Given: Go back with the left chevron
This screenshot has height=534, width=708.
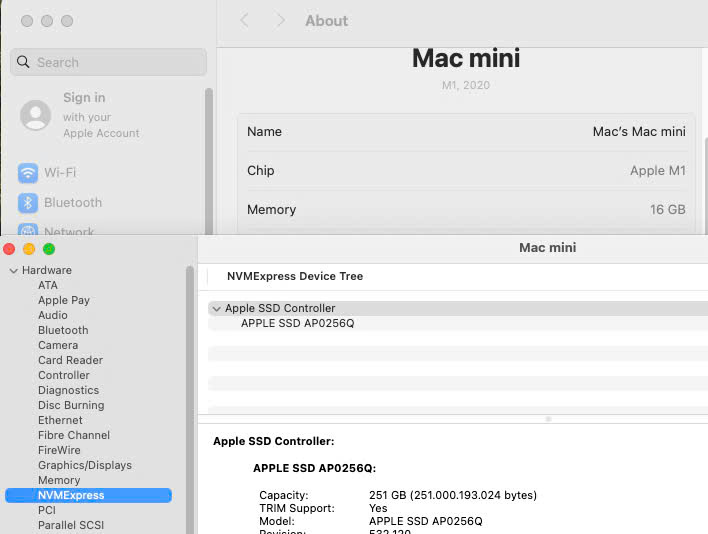Looking at the screenshot, I should coord(245,21).
